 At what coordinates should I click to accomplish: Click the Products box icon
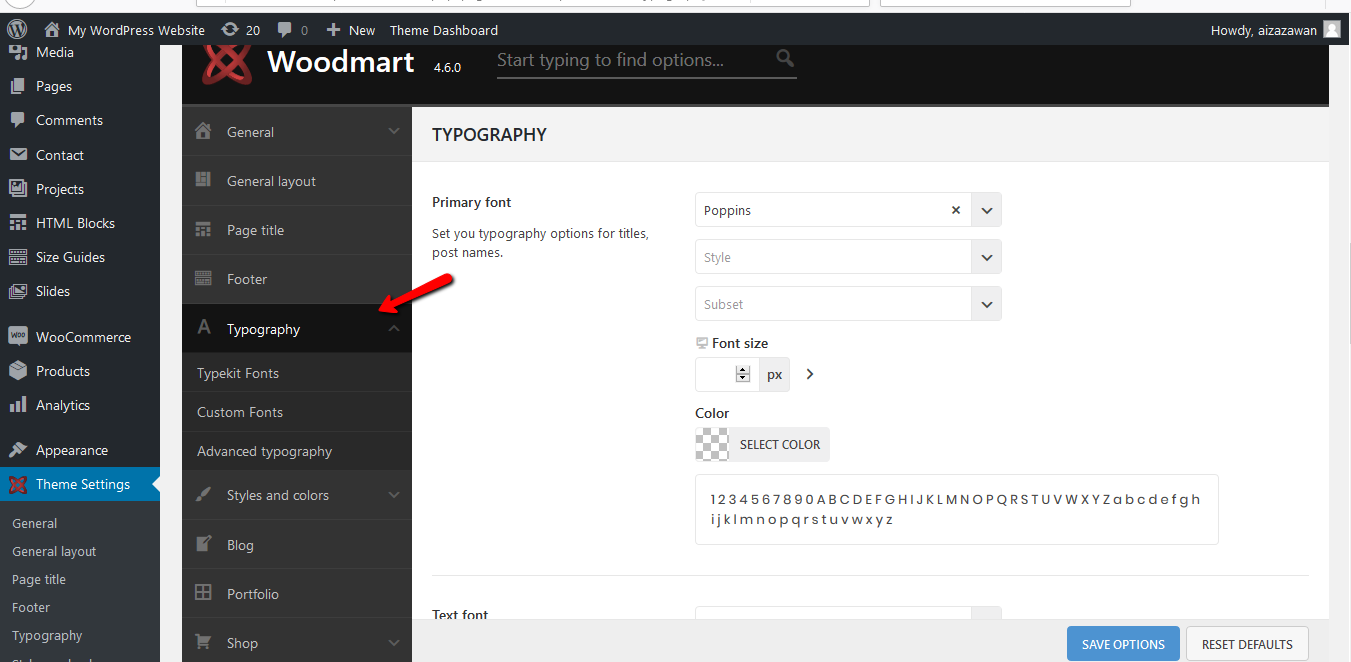18,371
